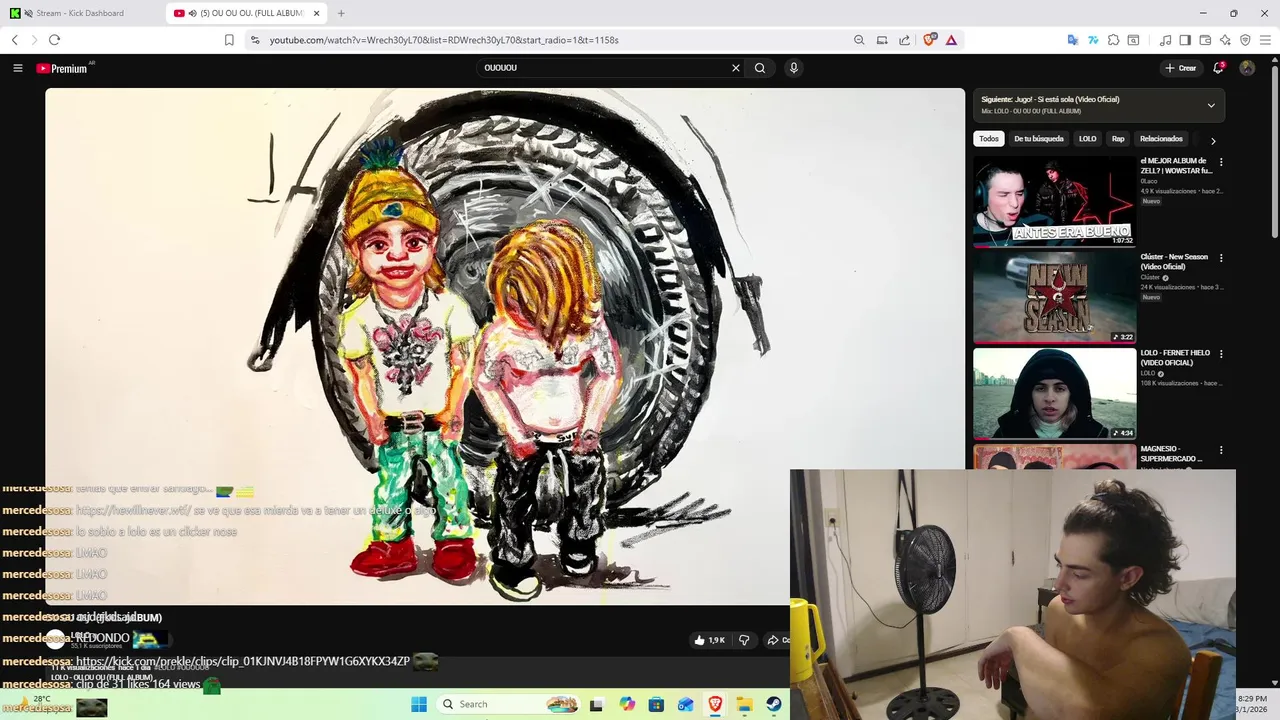Open options for Clúster New Season video
Image resolution: width=1280 pixels, height=720 pixels.
point(1220,258)
